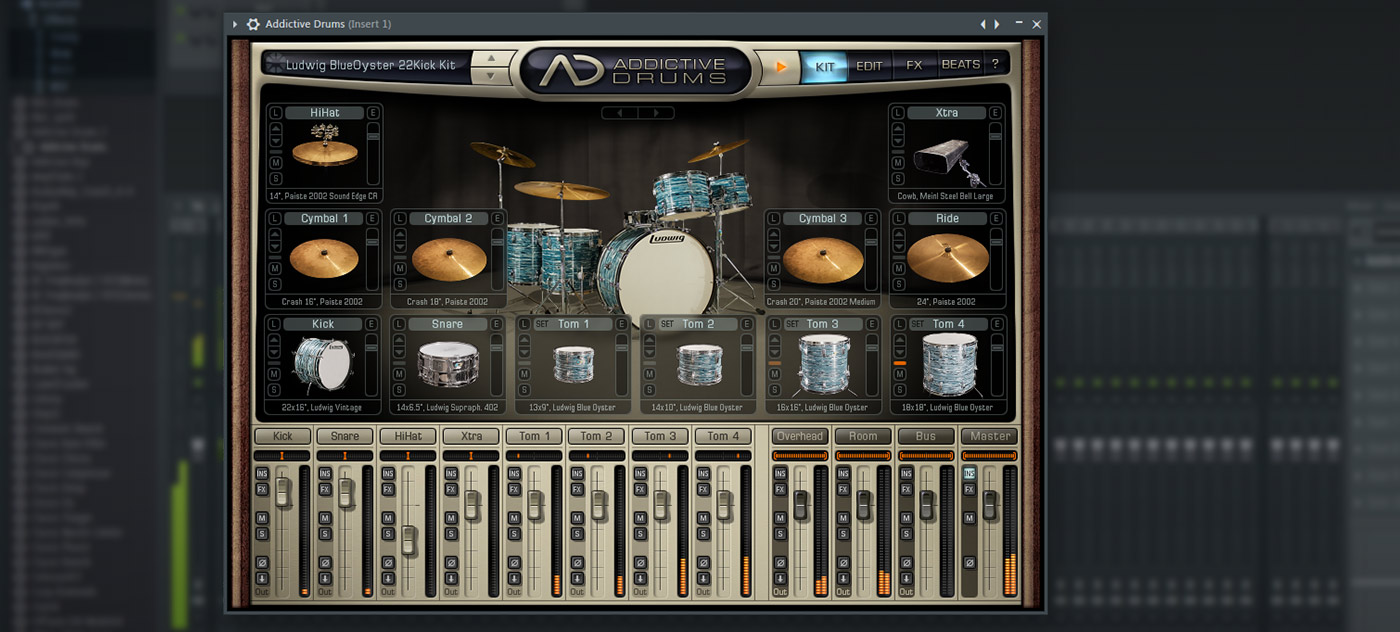
Task: Solo the HiHat mixer channel
Action: (388, 533)
